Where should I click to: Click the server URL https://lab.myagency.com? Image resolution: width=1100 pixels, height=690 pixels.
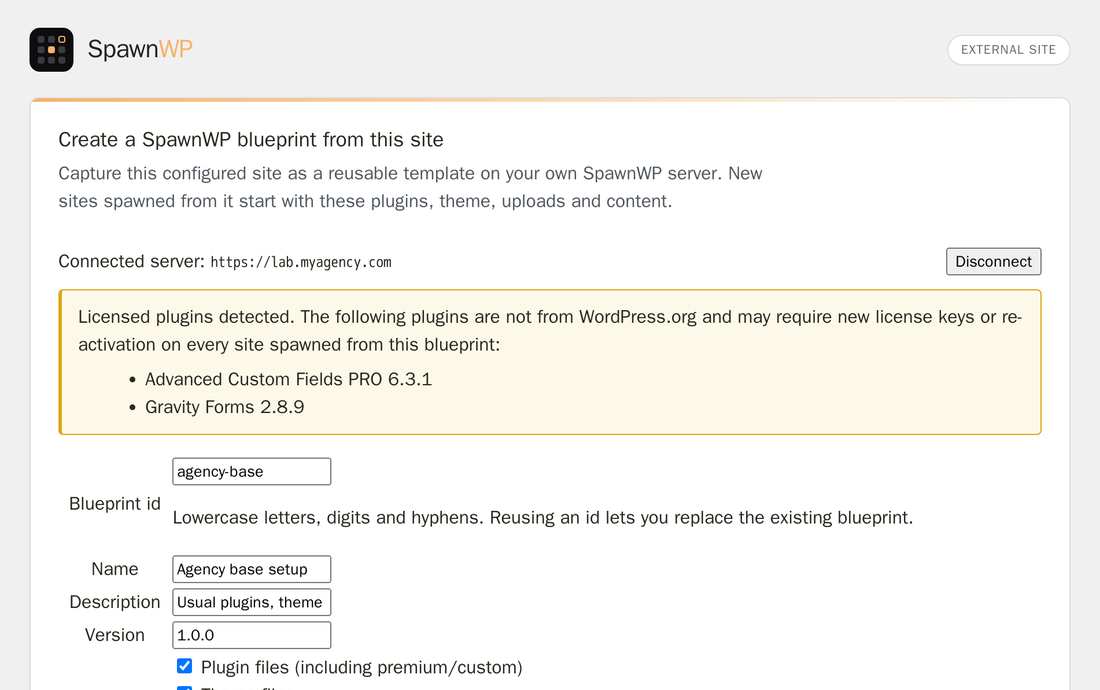(x=301, y=262)
